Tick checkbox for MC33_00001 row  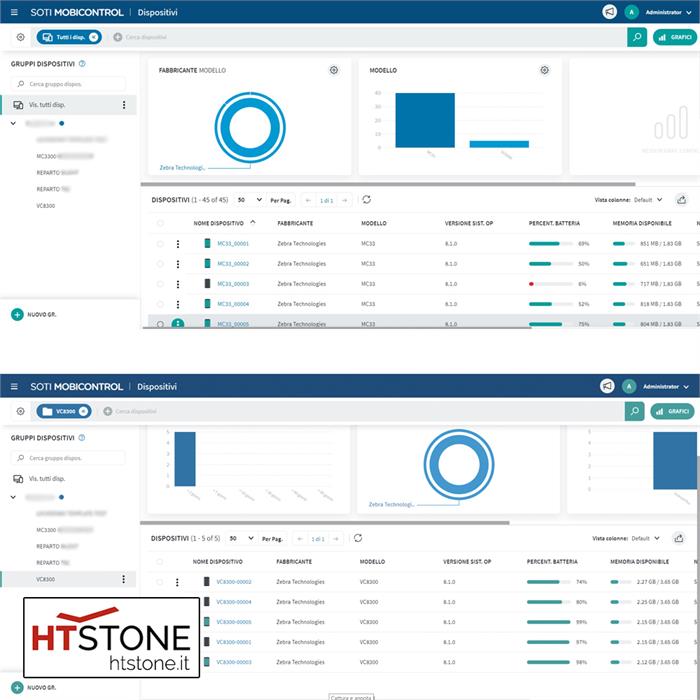click(160, 244)
